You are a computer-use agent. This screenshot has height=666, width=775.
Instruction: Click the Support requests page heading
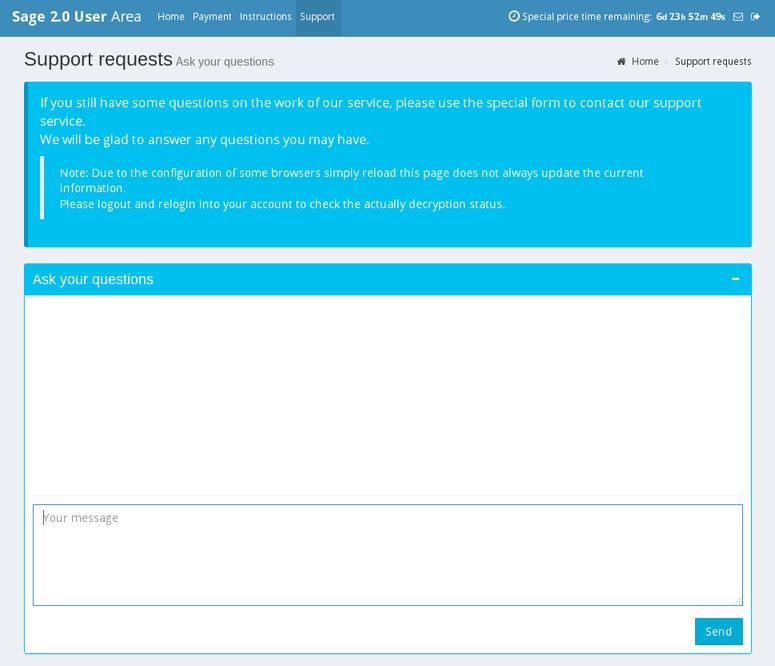(98, 59)
